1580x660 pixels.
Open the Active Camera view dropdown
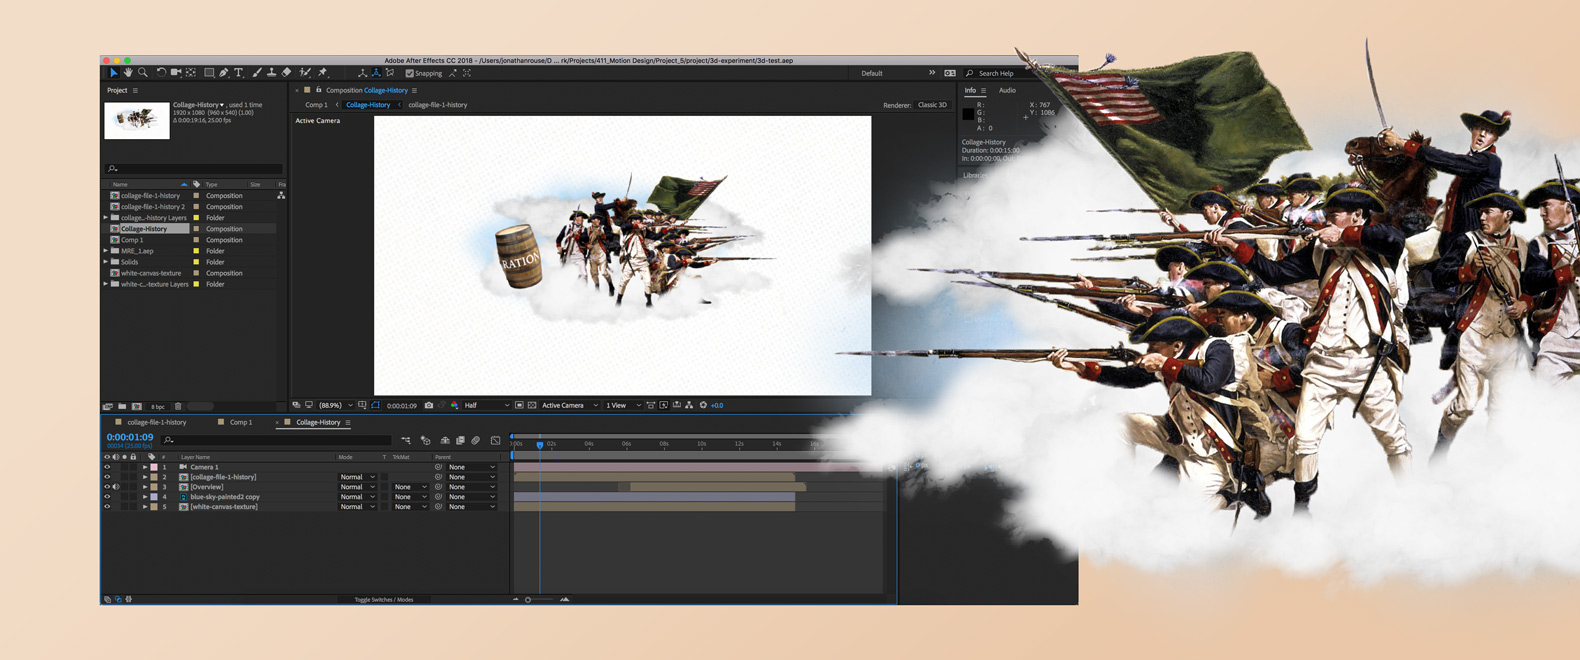point(570,406)
